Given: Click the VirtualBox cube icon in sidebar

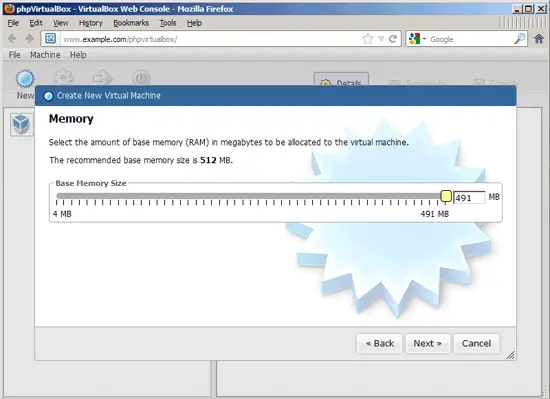Looking at the screenshot, I should [x=21, y=124].
